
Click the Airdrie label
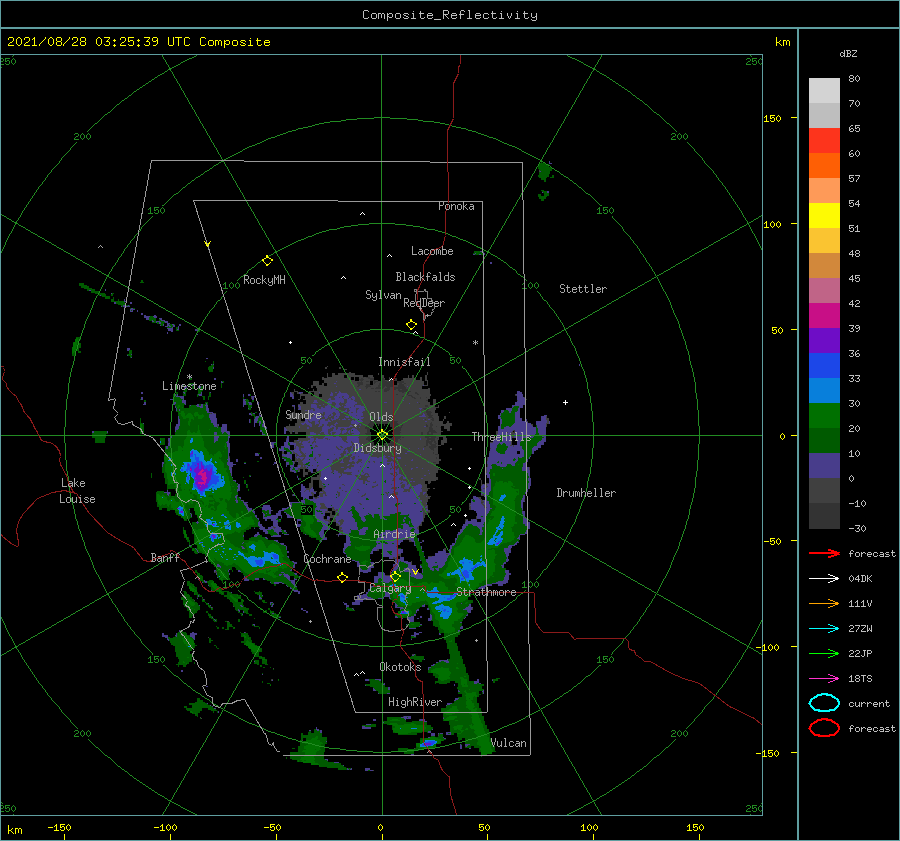[394, 534]
